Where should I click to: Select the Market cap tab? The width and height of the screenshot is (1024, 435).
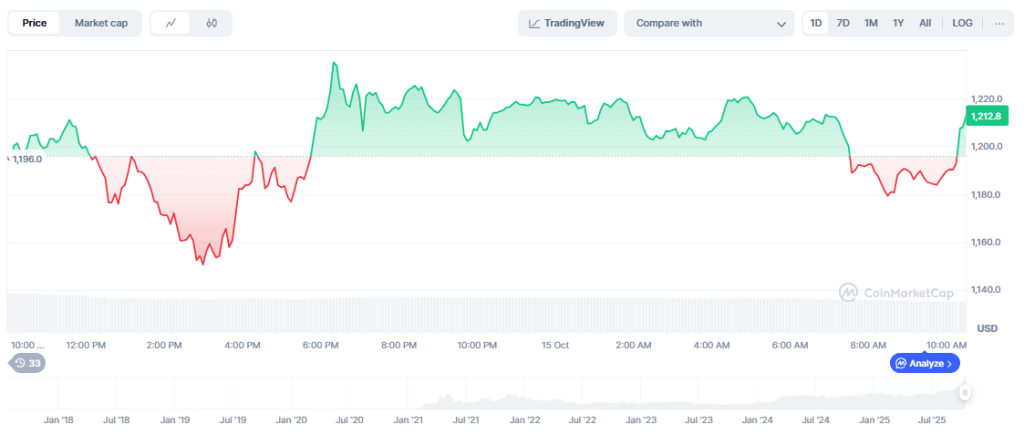[101, 23]
